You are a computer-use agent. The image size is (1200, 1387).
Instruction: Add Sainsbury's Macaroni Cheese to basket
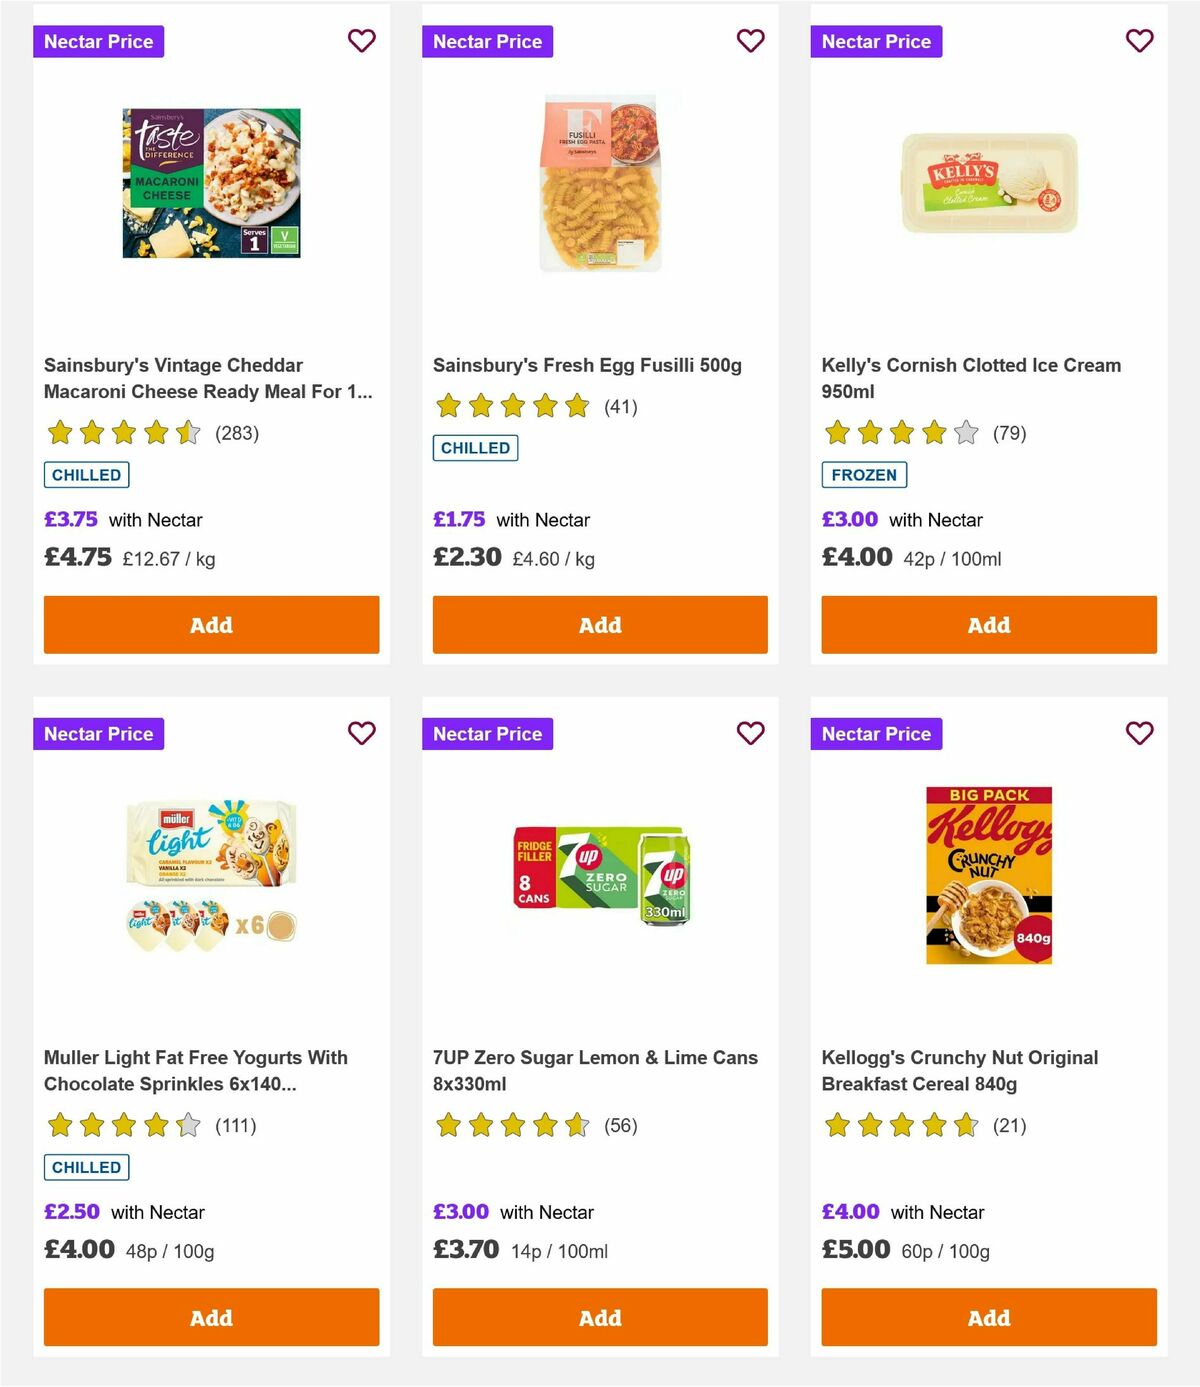tap(211, 624)
